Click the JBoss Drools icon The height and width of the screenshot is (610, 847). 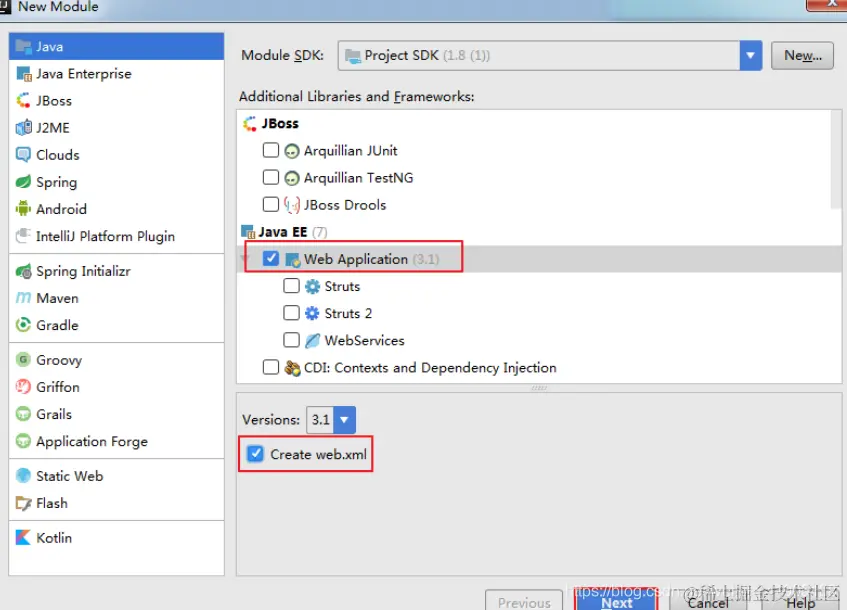pyautogui.click(x=292, y=205)
